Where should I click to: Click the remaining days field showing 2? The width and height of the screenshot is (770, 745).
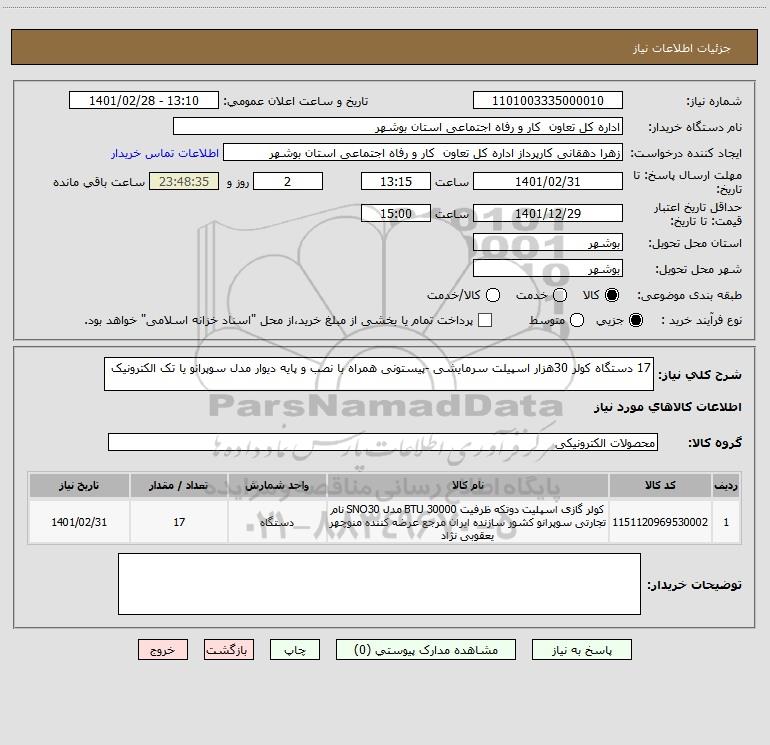[x=288, y=181]
